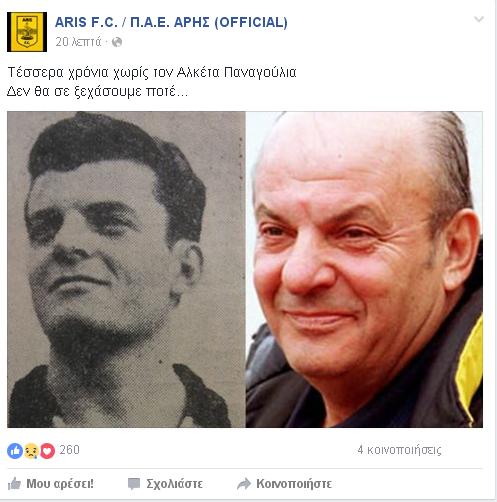Click the globe public-privacy icon
The height and width of the screenshot is (502, 497).
117,42
